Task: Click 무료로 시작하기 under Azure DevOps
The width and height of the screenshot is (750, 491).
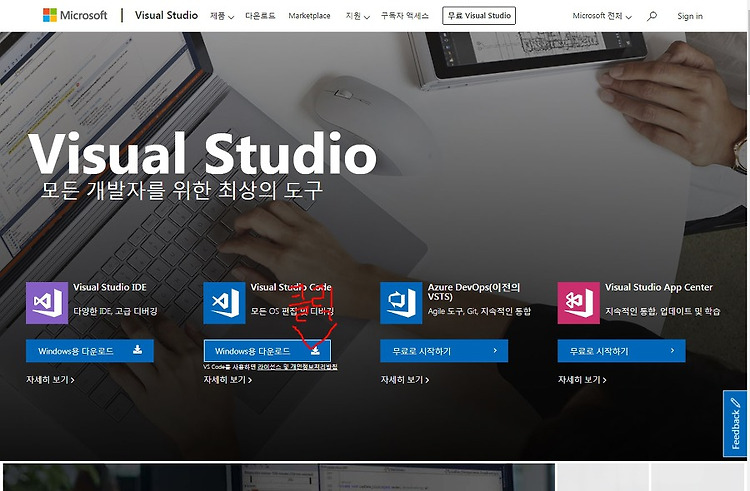Action: (x=444, y=351)
